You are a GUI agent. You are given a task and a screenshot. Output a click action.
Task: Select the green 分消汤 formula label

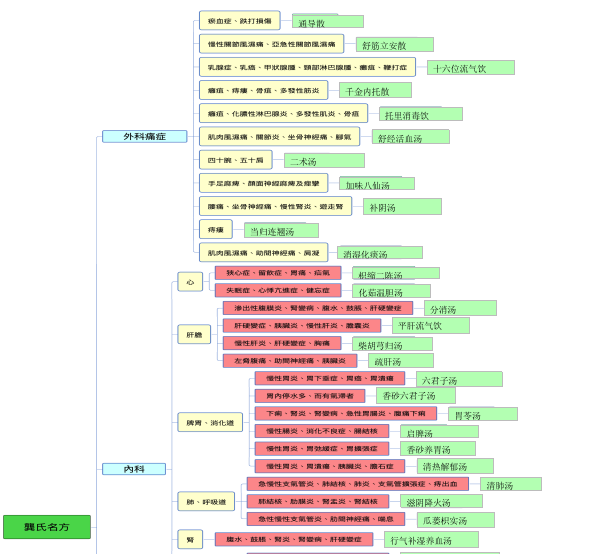(460, 308)
